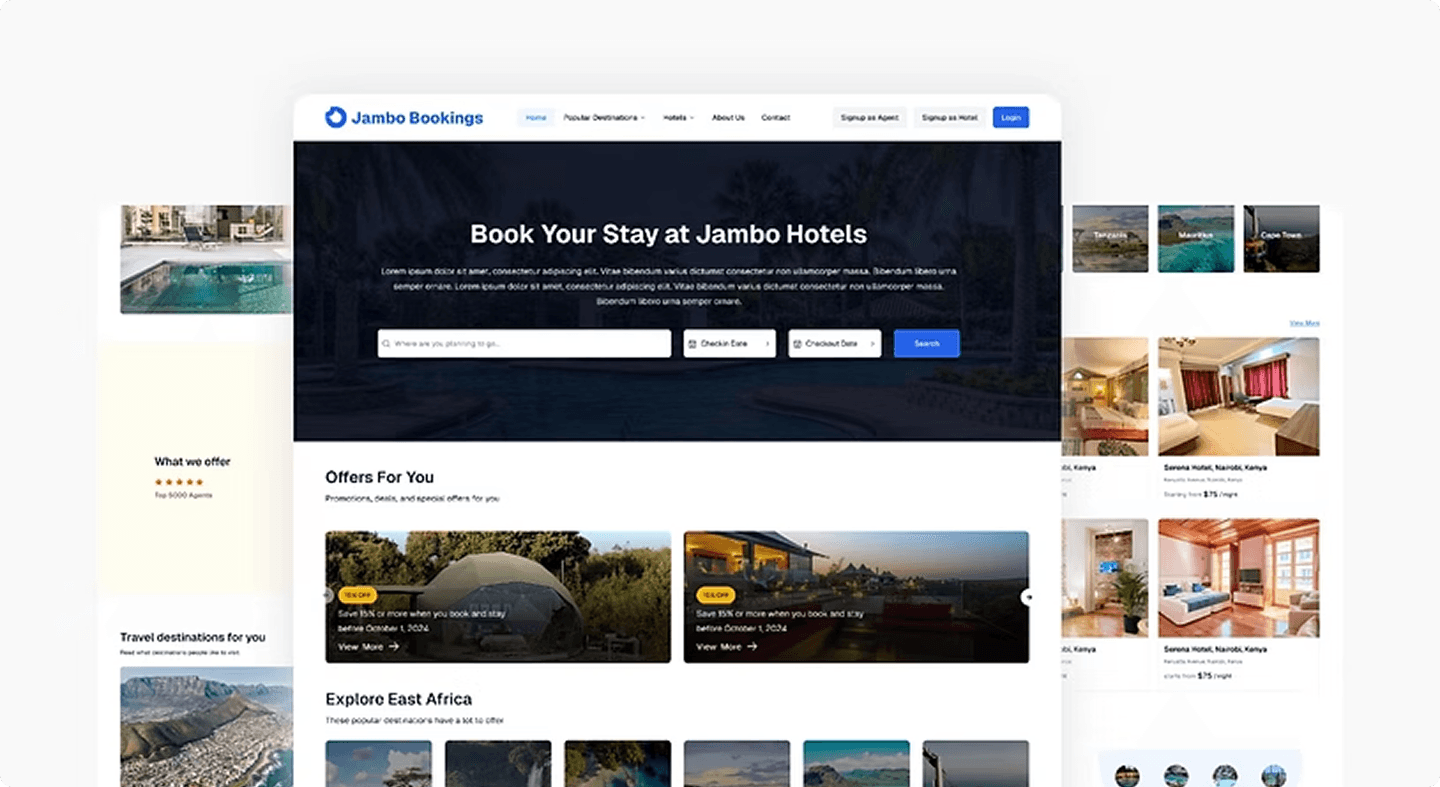Advance the offers carousel with the next arrow
The image size is (1440, 787).
click(x=1027, y=597)
